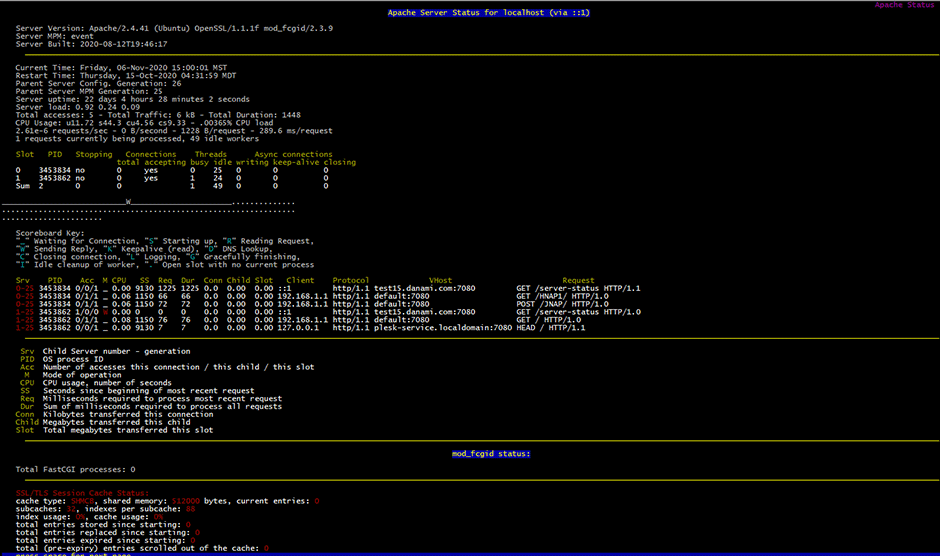Click the 'Mode of operation' legend line

pos(82,374)
